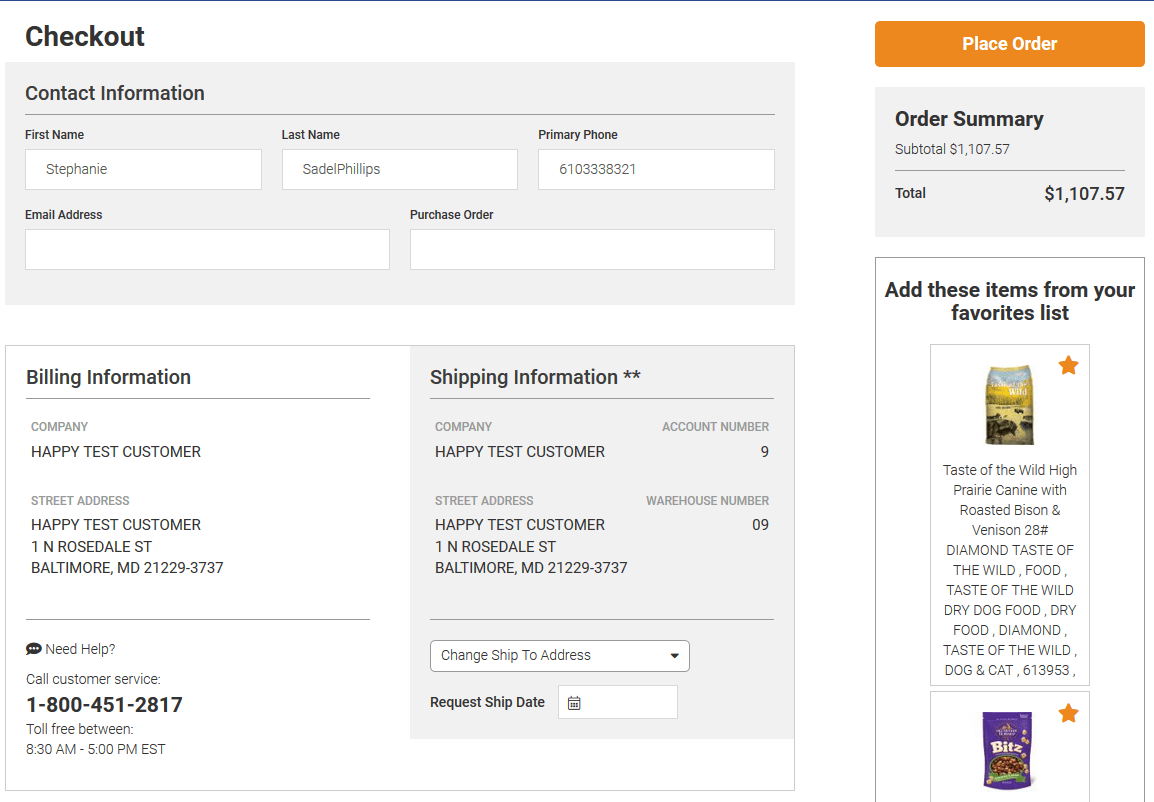Click the Need Help chat bubble icon

click(34, 649)
